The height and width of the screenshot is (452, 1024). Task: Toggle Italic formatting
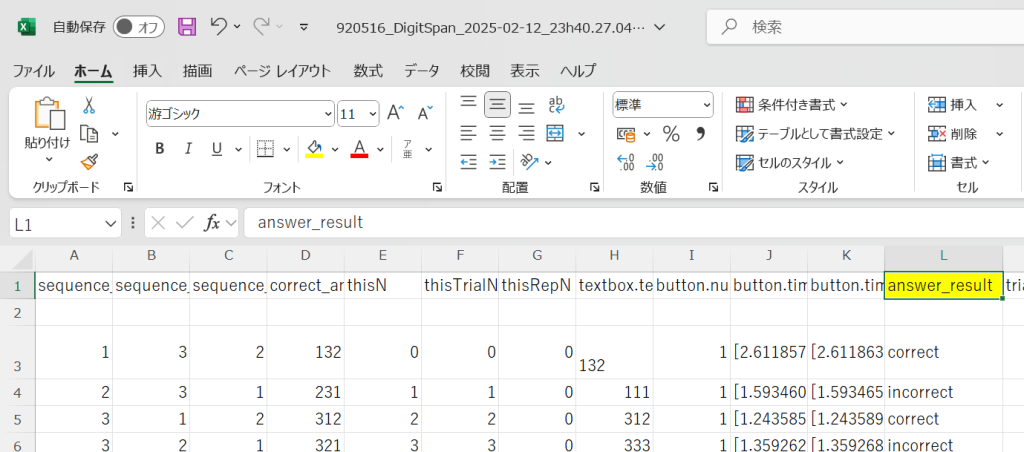click(187, 149)
